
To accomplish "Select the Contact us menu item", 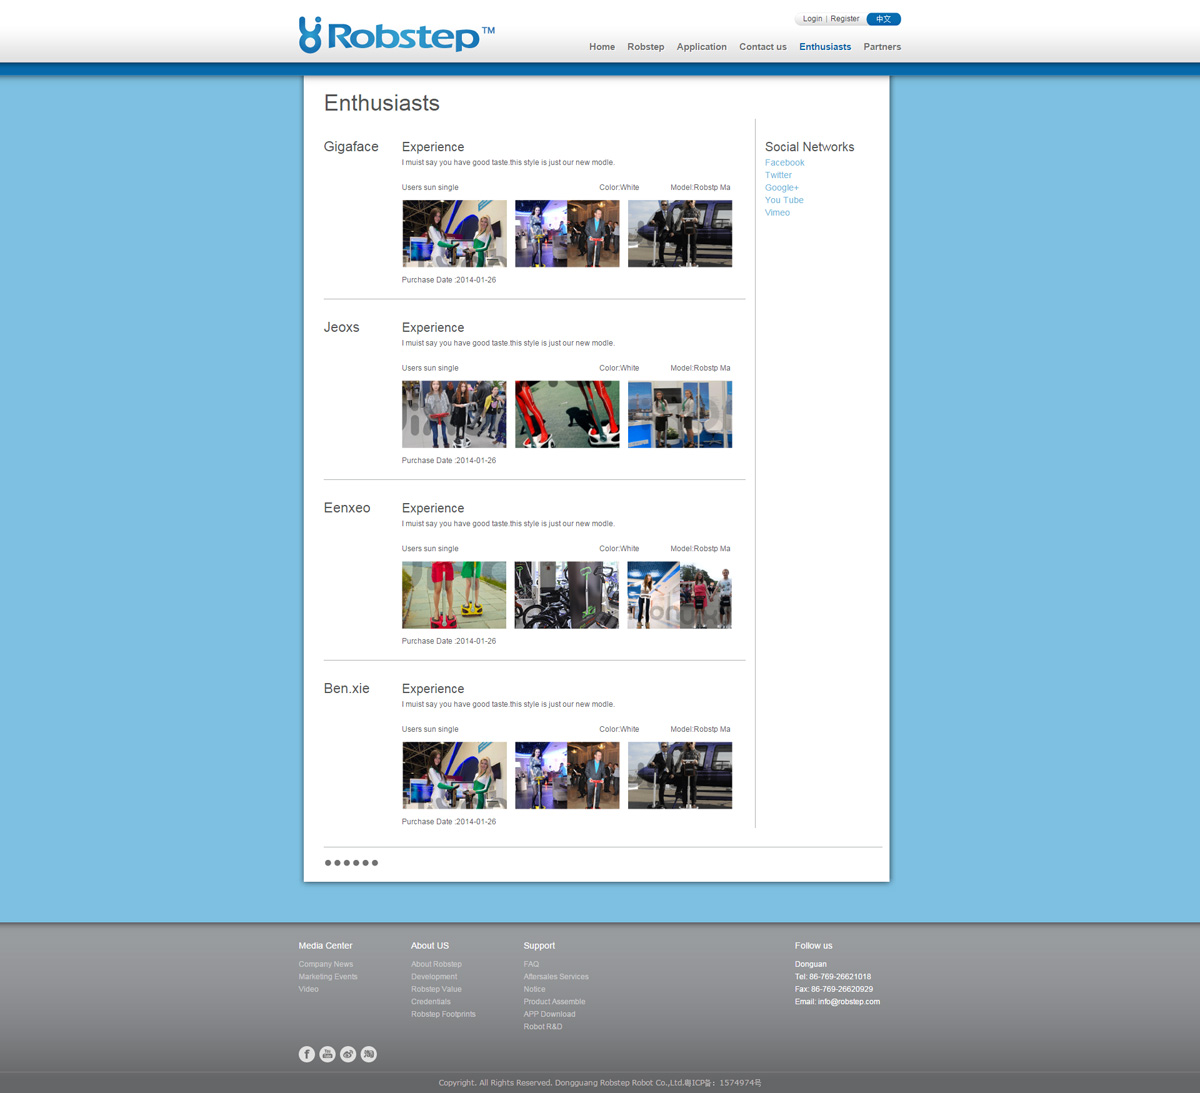I will click(x=762, y=47).
